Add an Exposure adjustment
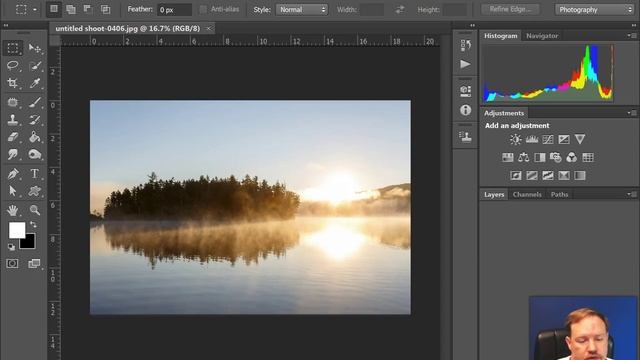The image size is (640, 360). pos(564,140)
